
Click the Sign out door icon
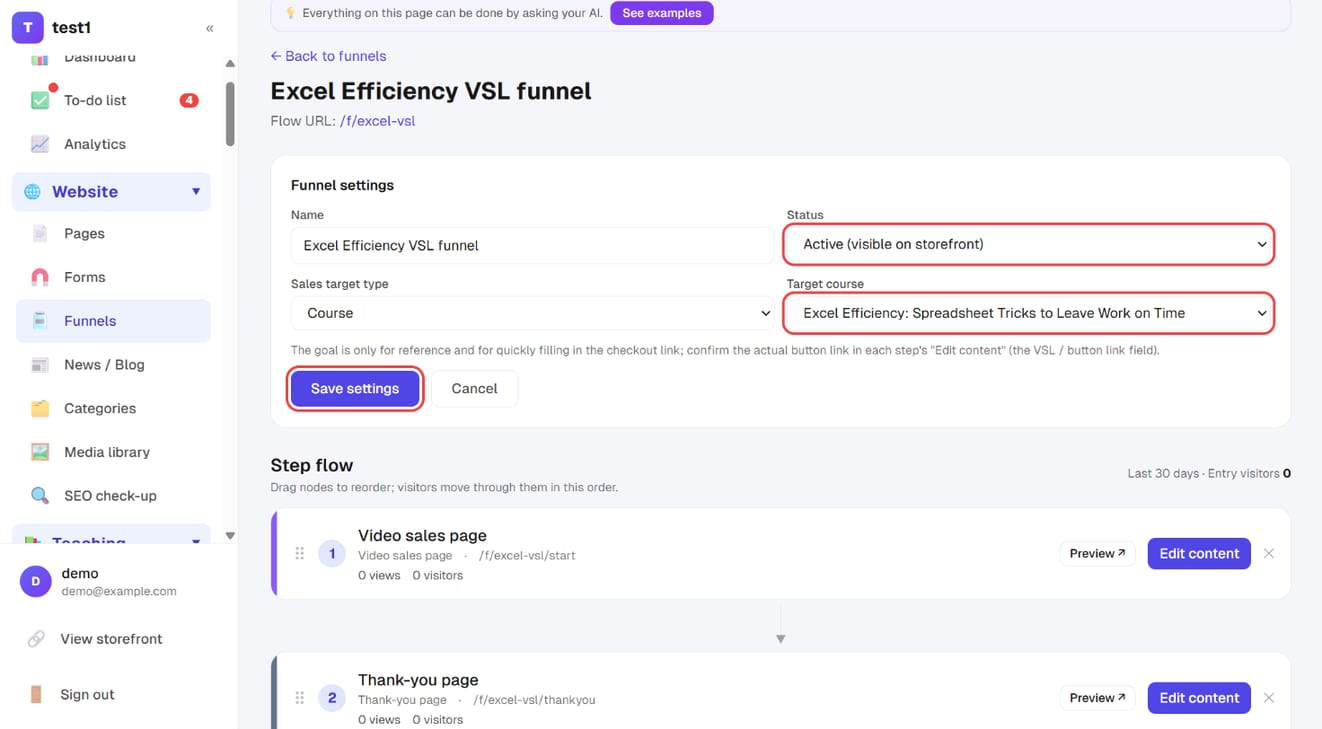click(36, 694)
